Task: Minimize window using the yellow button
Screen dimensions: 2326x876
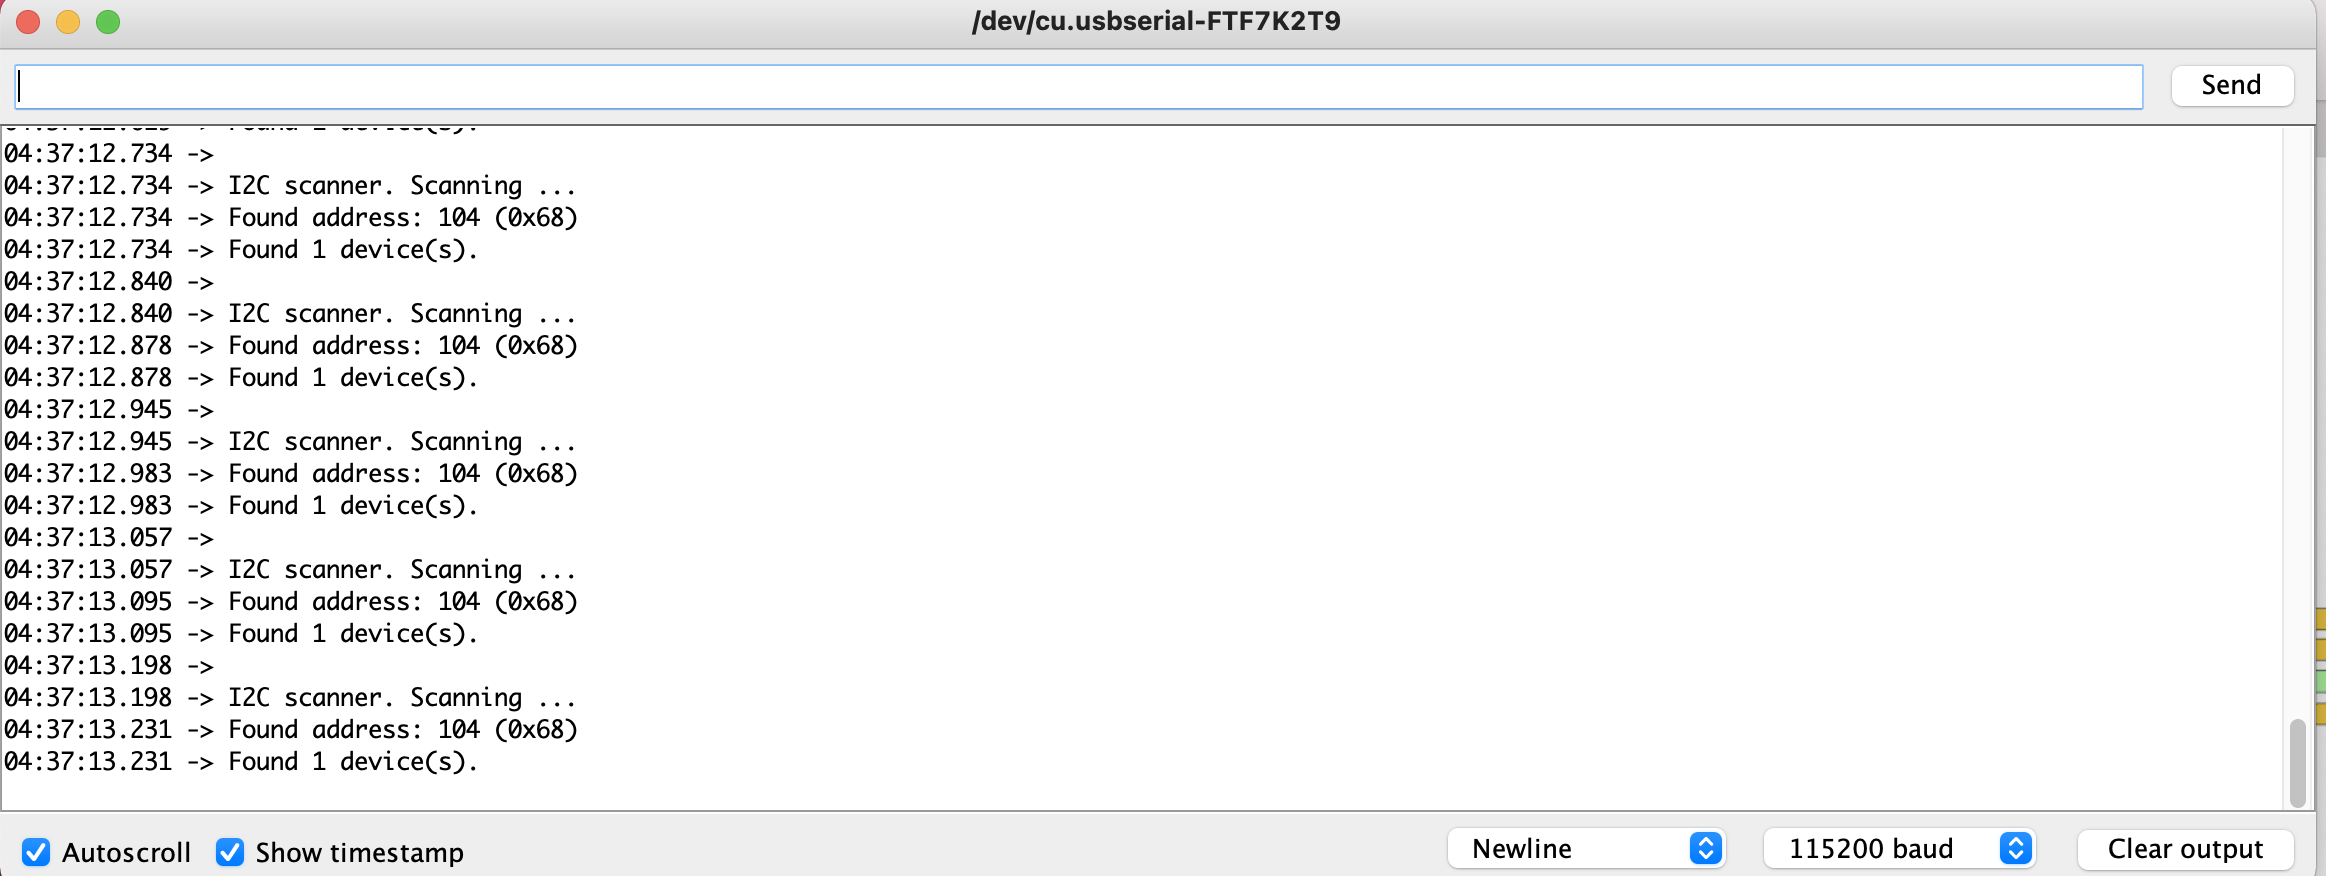Action: pyautogui.click(x=68, y=21)
